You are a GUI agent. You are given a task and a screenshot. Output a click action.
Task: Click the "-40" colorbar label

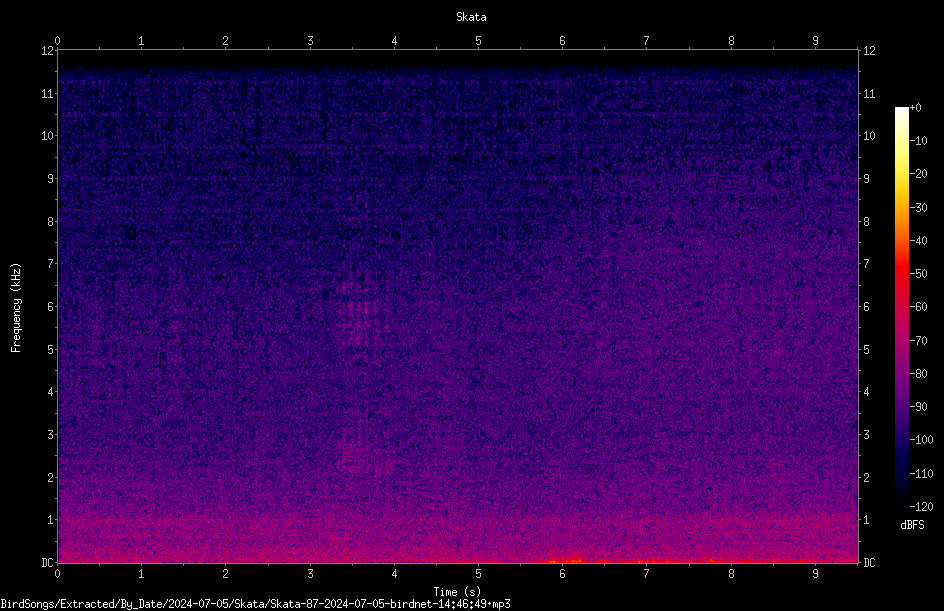[x=919, y=241]
